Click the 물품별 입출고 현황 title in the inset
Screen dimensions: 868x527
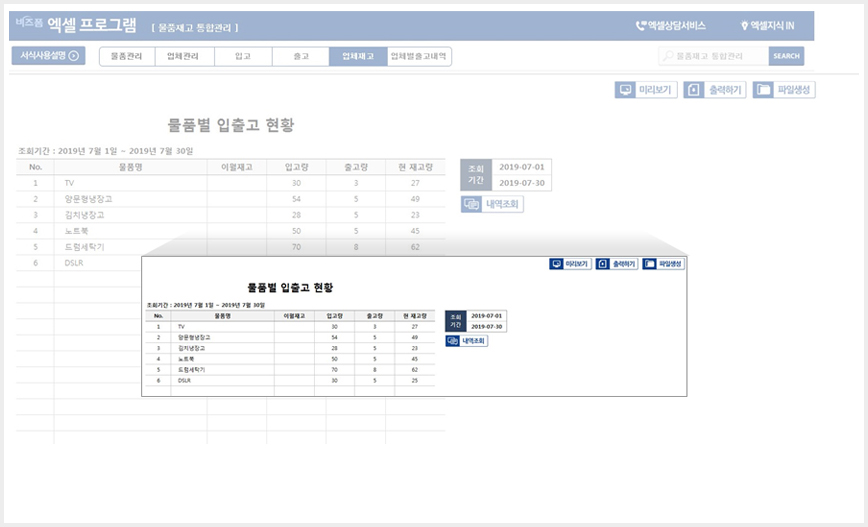290,288
